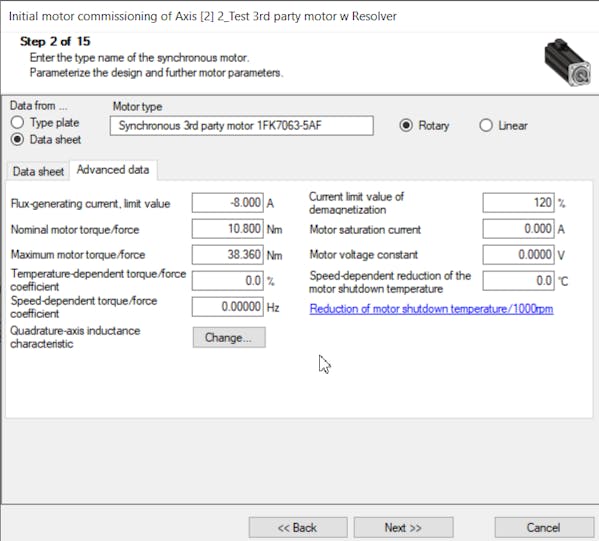The image size is (599, 541).
Task: Select the Type plate radio button
Action: tap(17, 123)
